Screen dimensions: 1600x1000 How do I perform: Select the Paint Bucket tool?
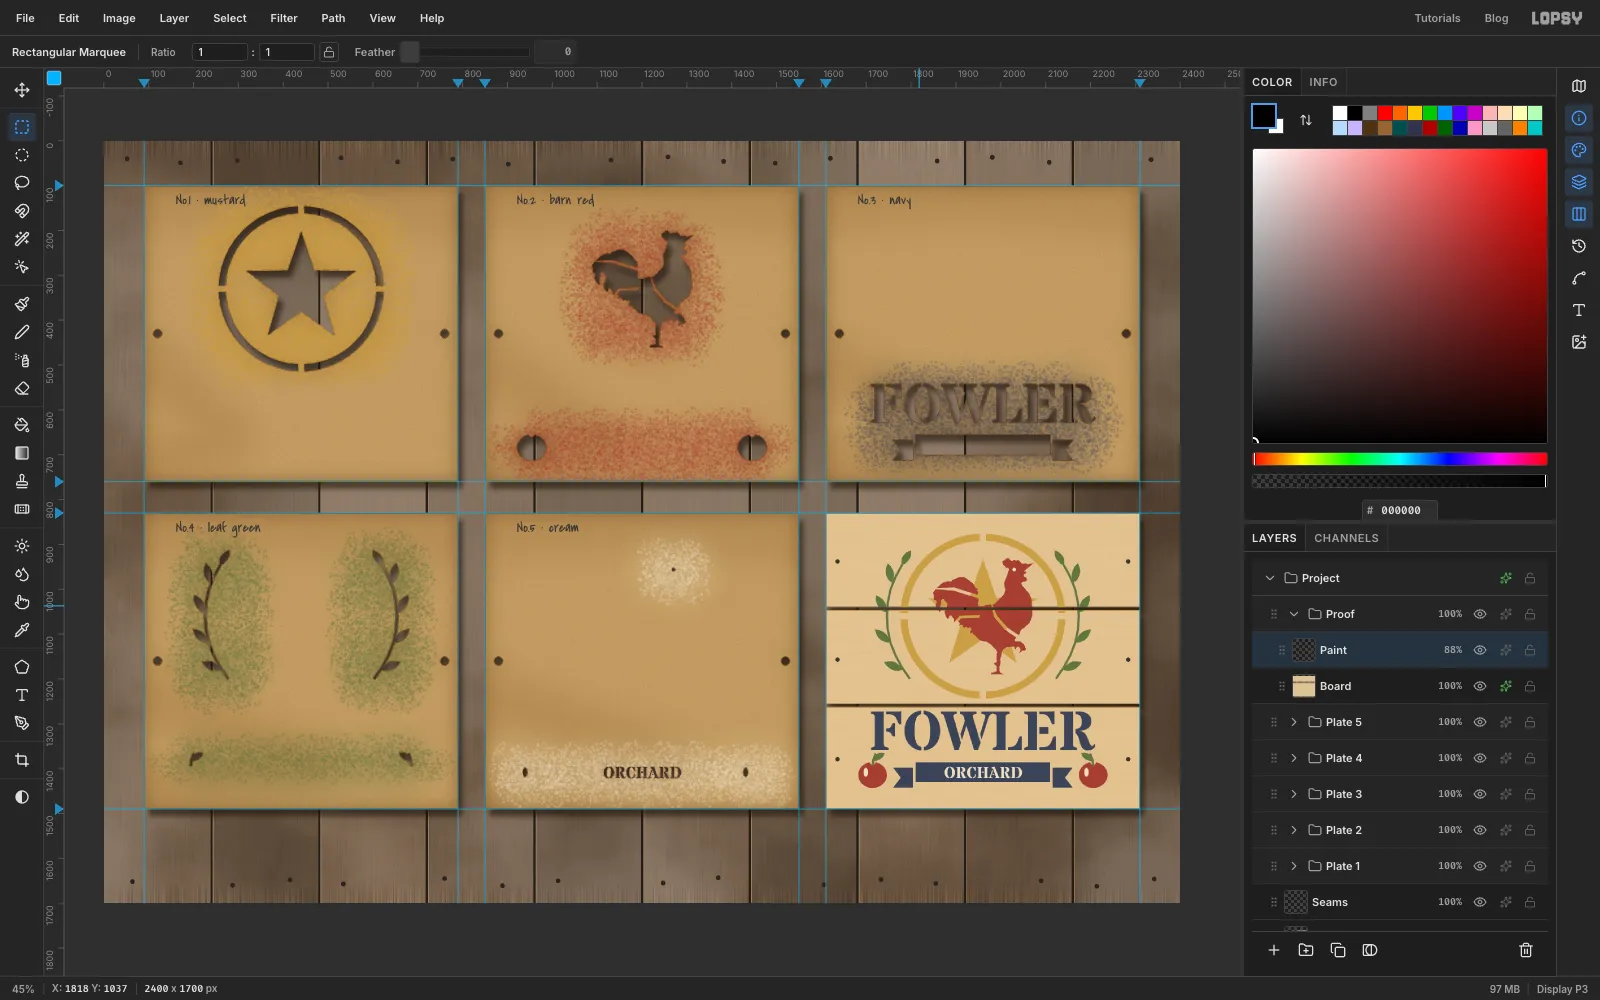click(x=22, y=425)
